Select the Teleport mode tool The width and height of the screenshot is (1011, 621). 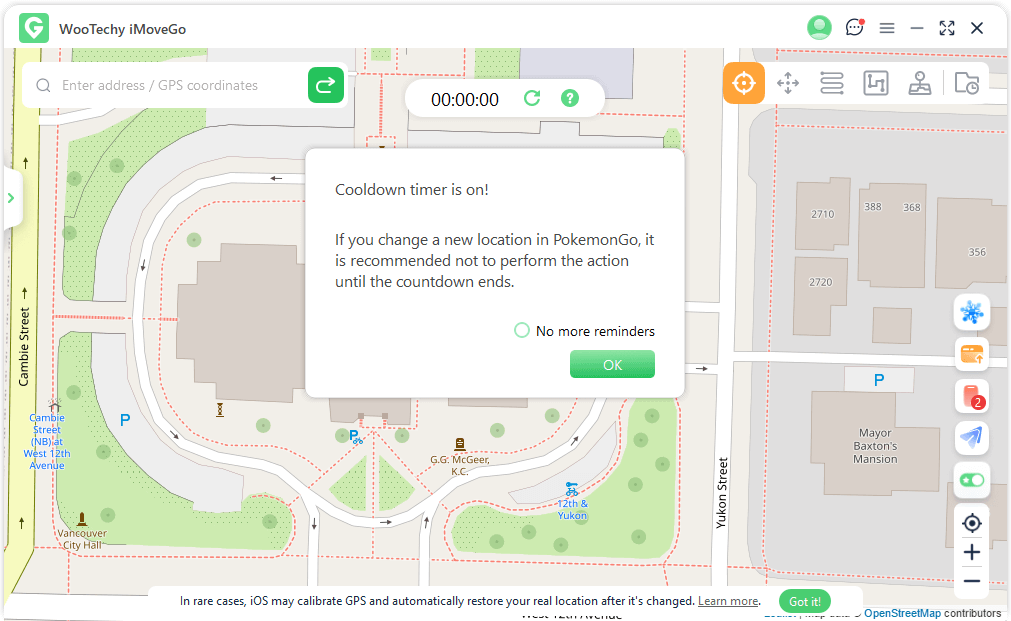click(x=744, y=83)
